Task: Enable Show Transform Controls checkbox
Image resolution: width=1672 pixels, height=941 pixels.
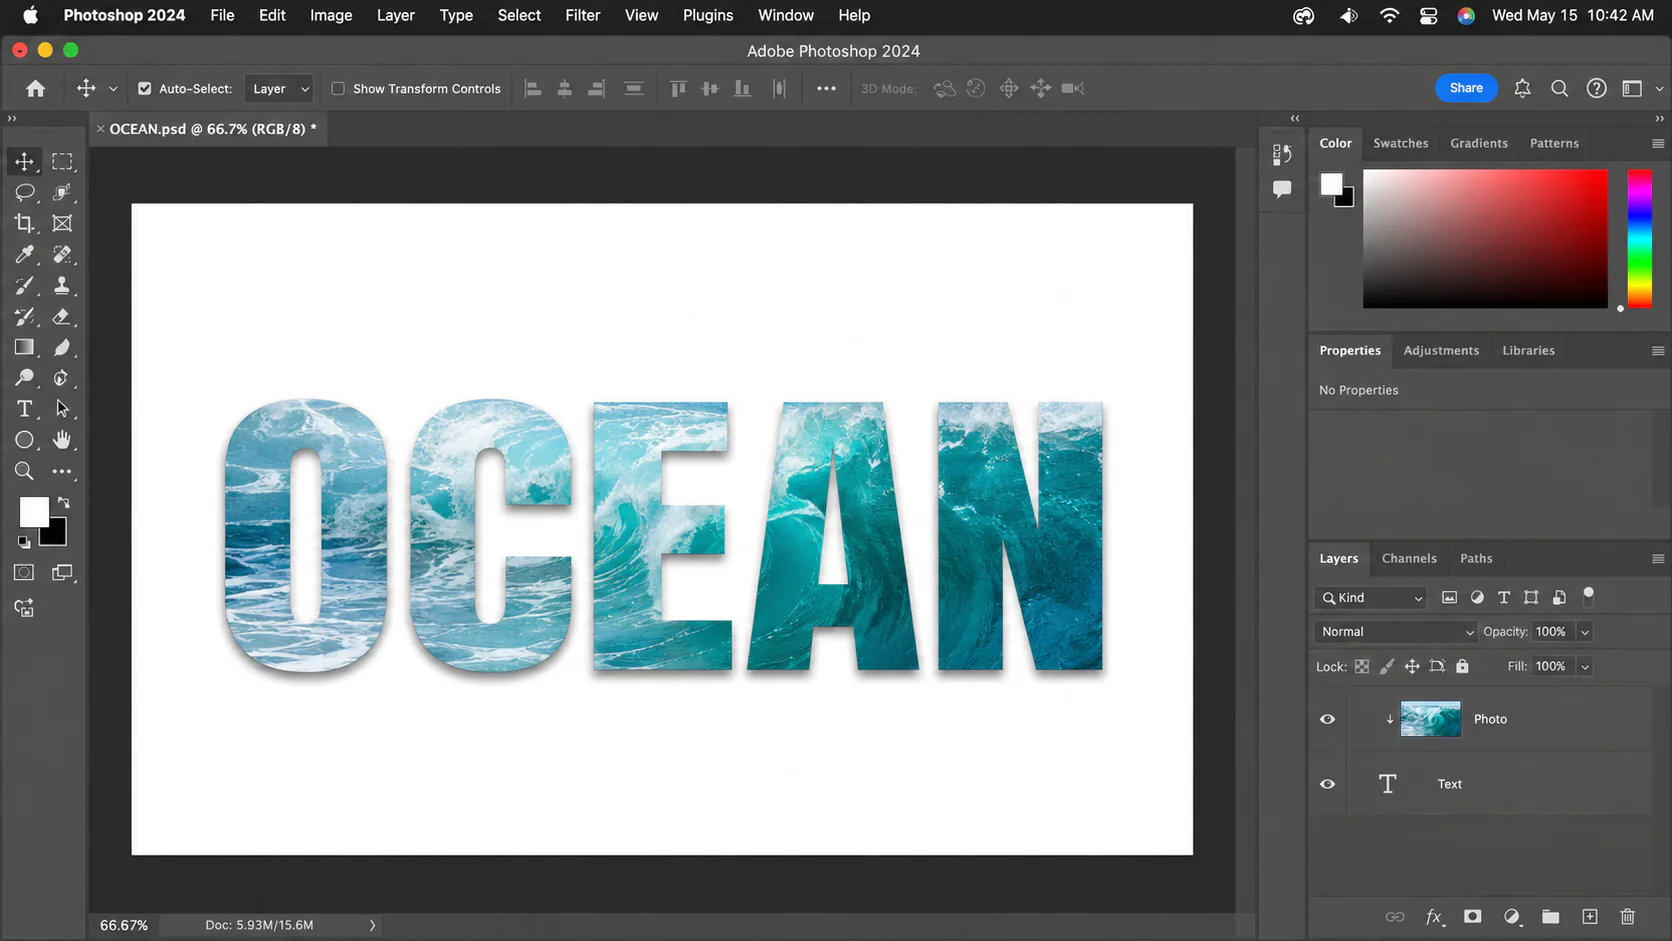Action: pos(338,88)
